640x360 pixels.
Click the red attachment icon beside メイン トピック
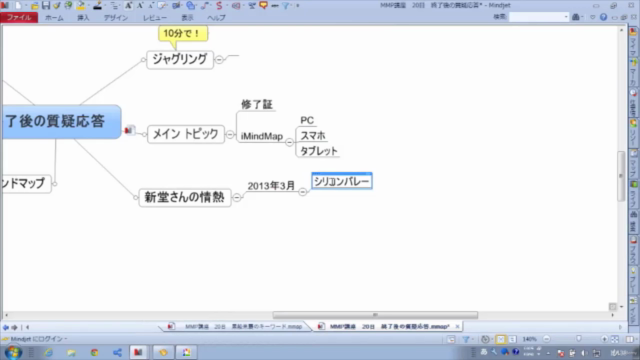(129, 130)
